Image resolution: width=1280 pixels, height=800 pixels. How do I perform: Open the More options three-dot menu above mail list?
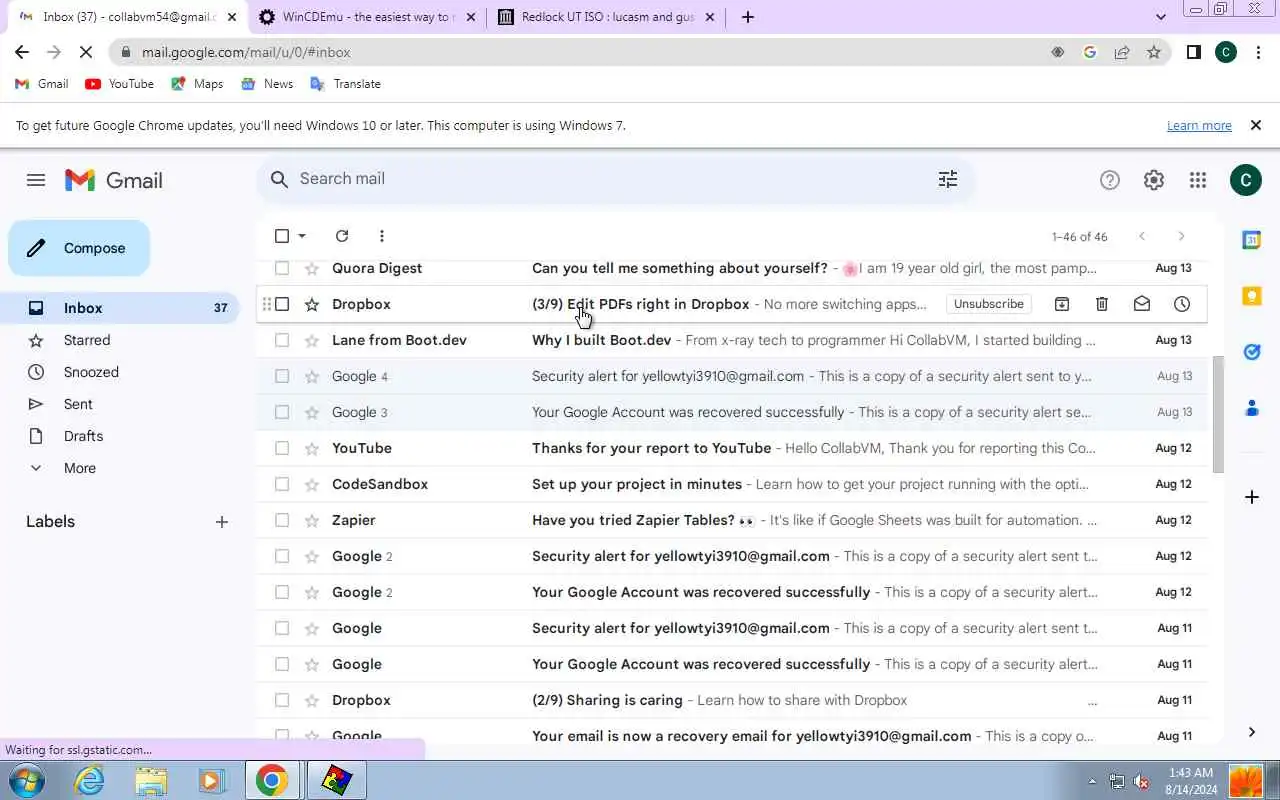382,236
